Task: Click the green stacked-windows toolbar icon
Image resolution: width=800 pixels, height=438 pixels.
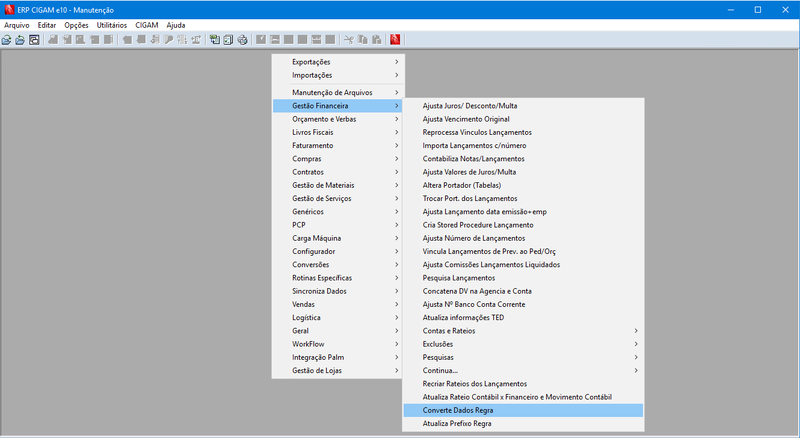Action: pos(215,39)
